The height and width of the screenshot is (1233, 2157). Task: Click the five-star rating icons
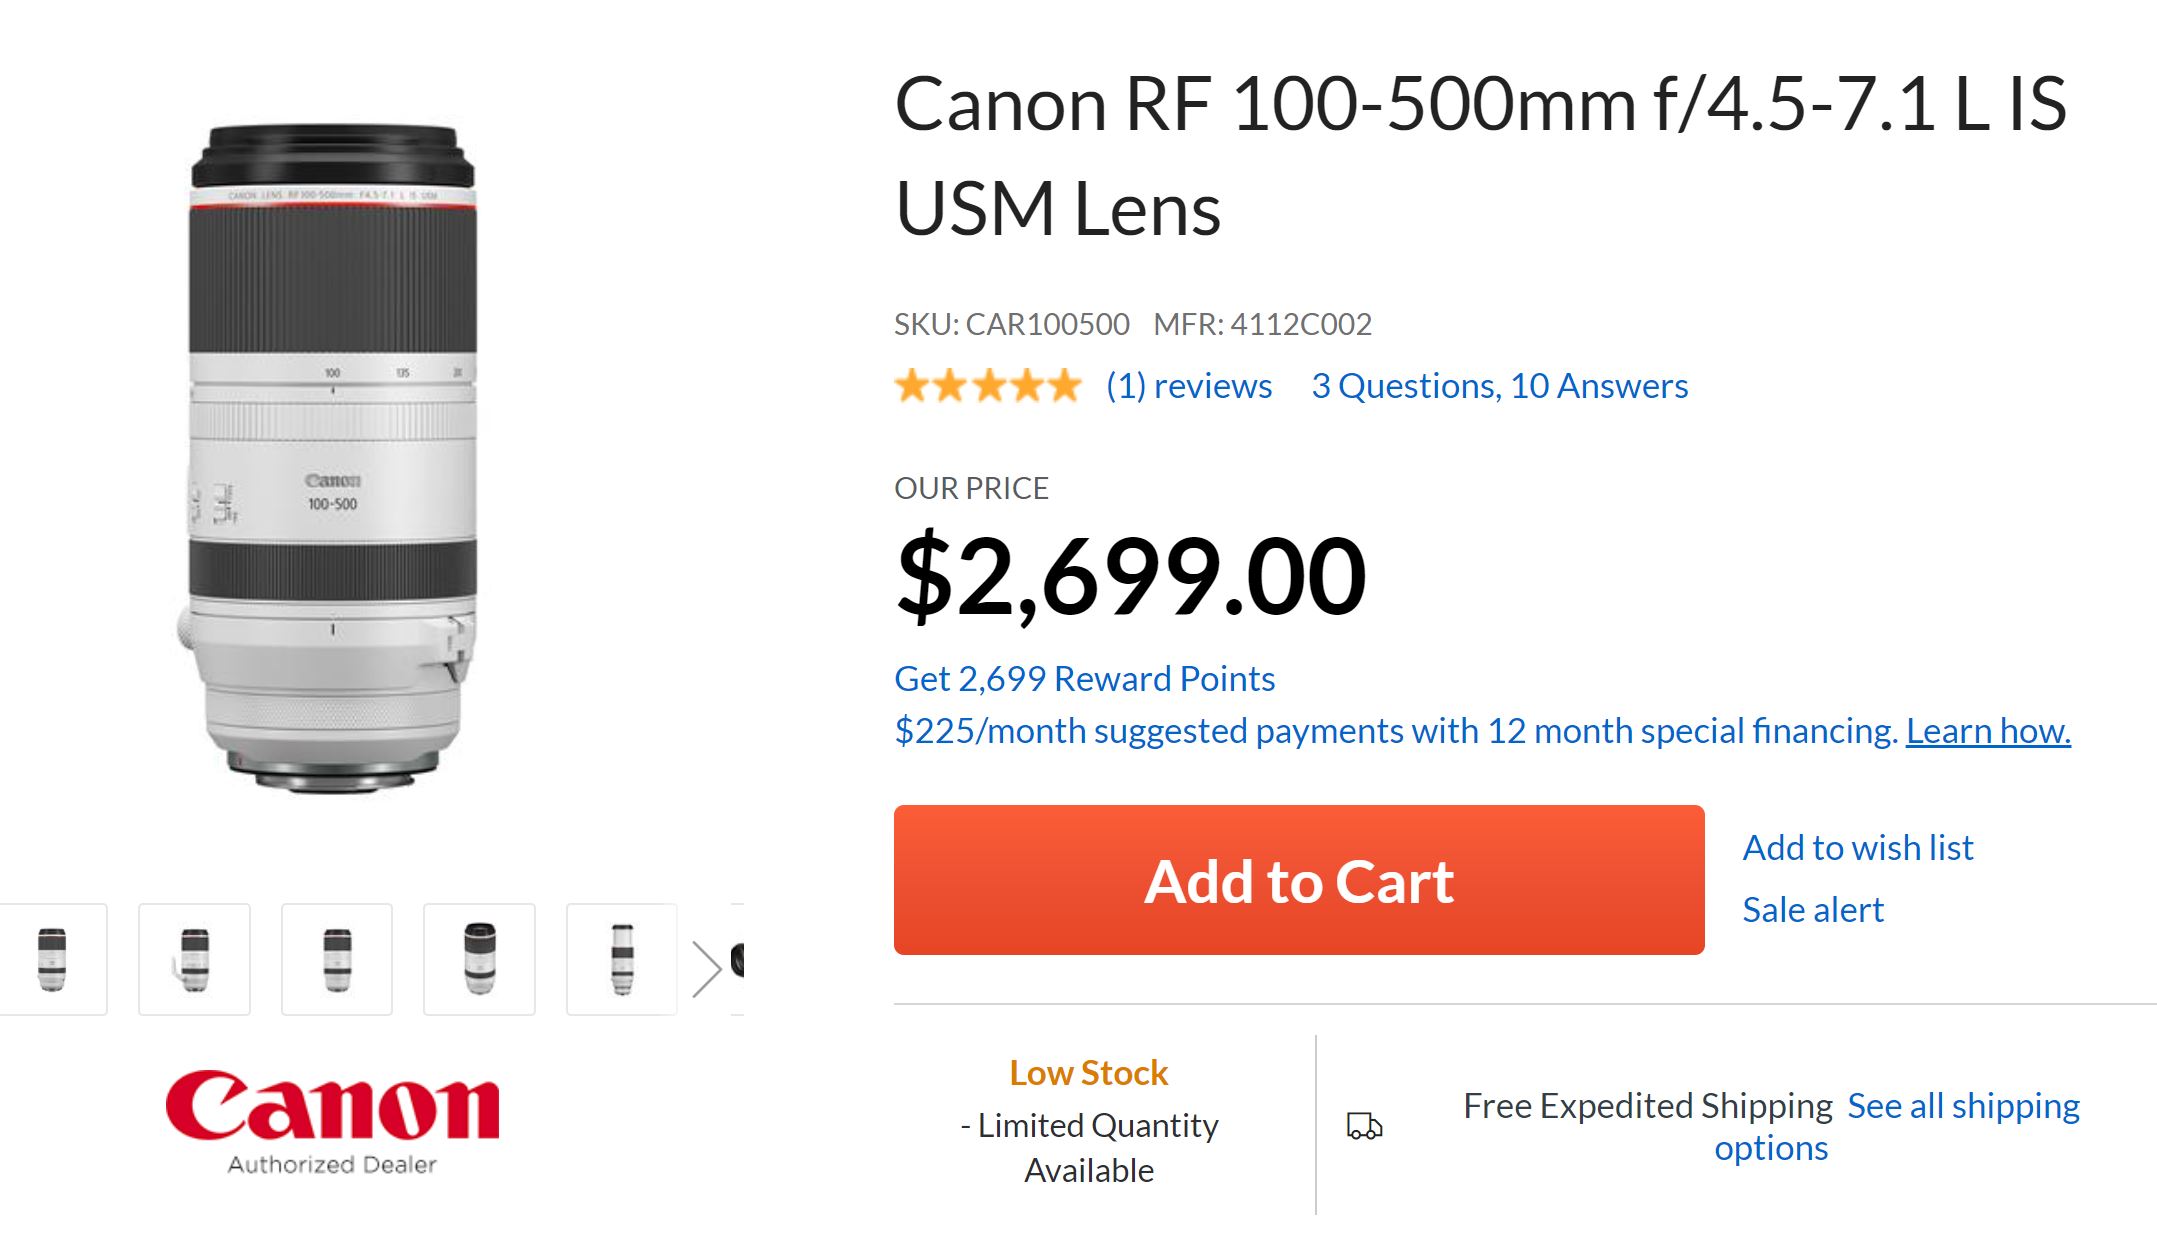pyautogui.click(x=988, y=386)
